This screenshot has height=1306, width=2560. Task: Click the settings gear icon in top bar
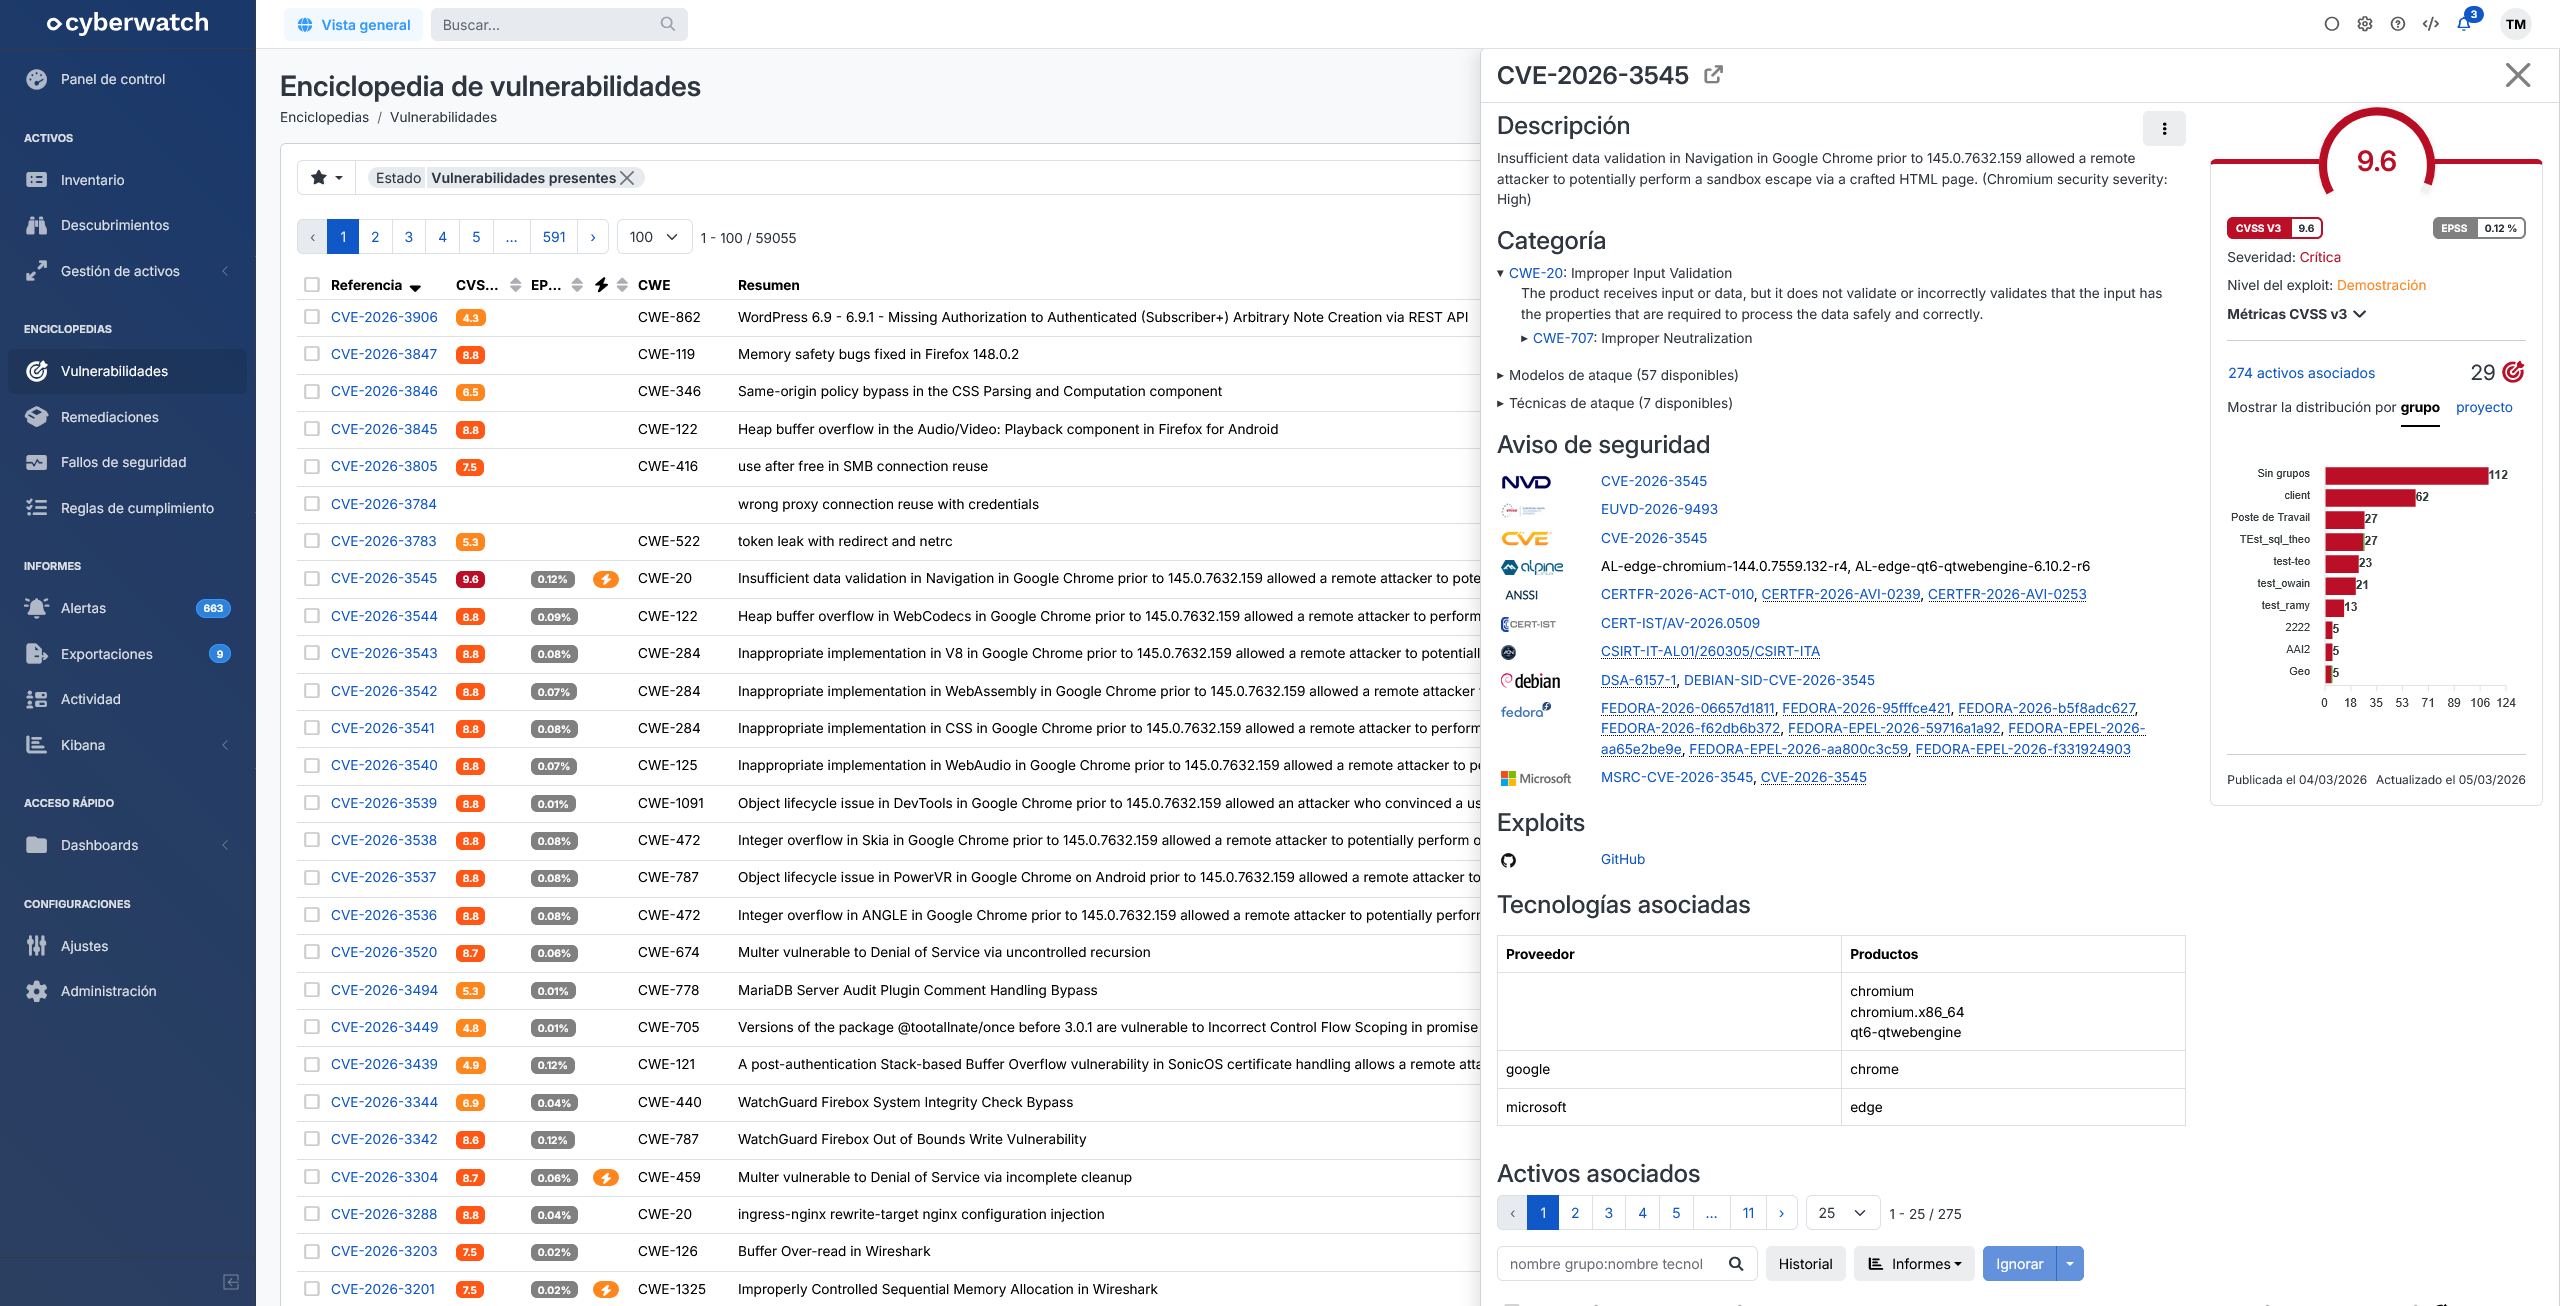[x=2365, y=24]
